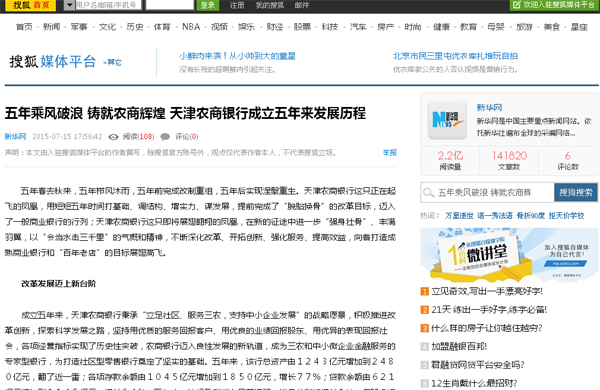The width and height of the screenshot is (600, 390).
Task: Focus the username email or phone input field
Action: 108,5
